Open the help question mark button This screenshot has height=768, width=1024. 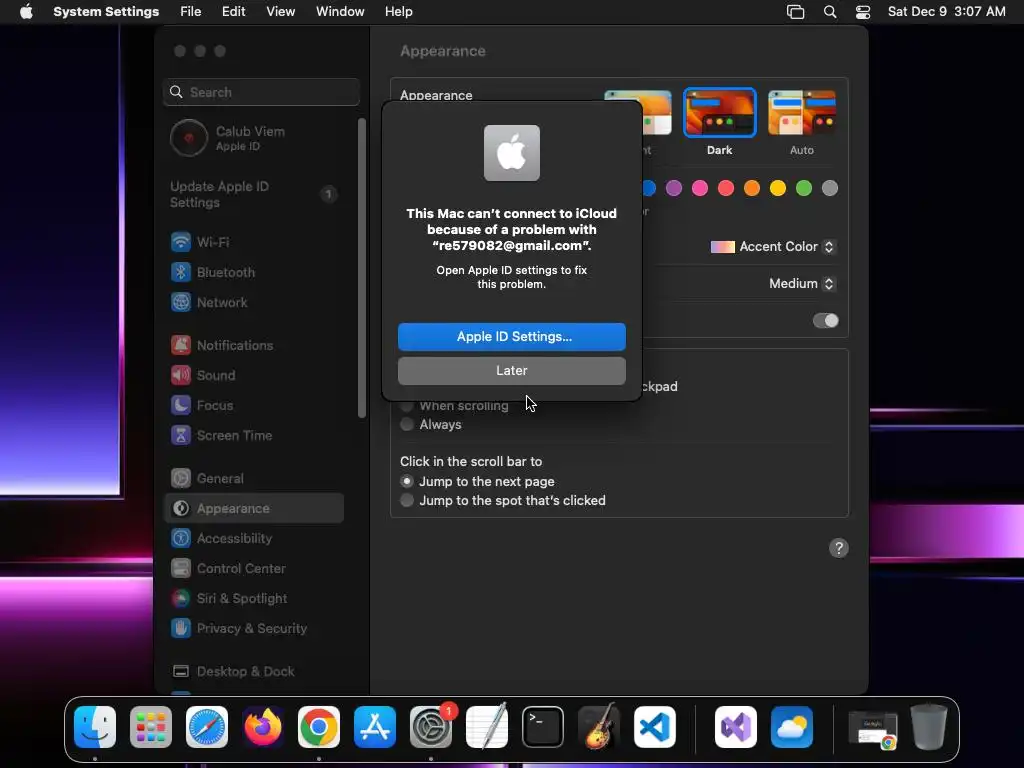(839, 548)
